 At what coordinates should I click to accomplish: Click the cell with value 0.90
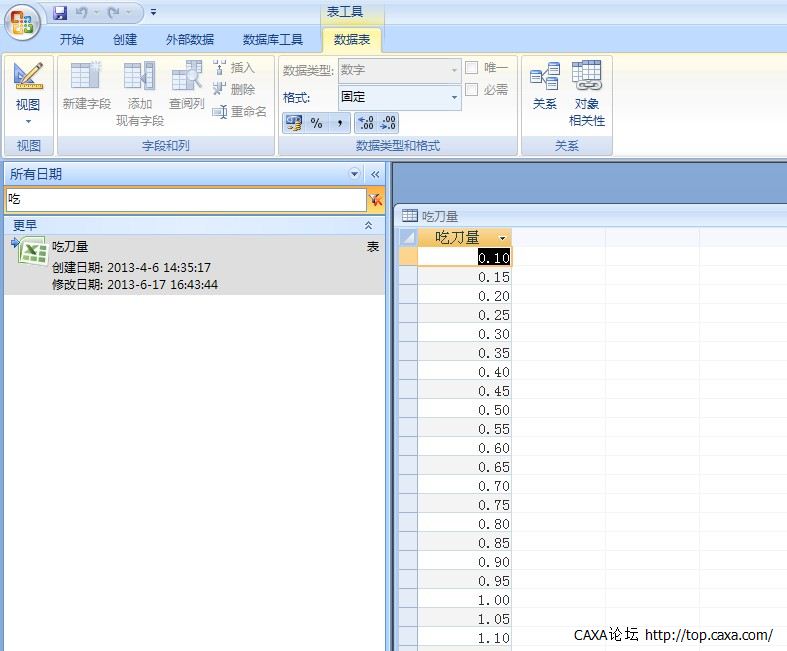pos(464,562)
